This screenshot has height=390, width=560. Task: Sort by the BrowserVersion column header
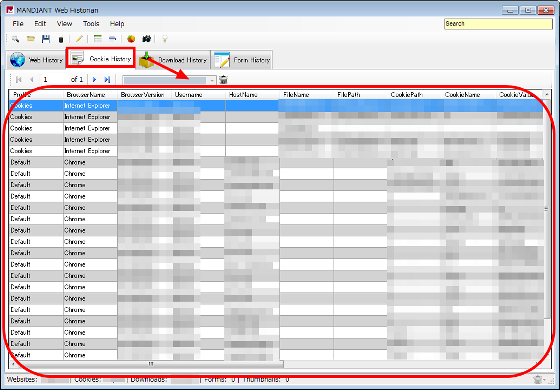coord(144,95)
